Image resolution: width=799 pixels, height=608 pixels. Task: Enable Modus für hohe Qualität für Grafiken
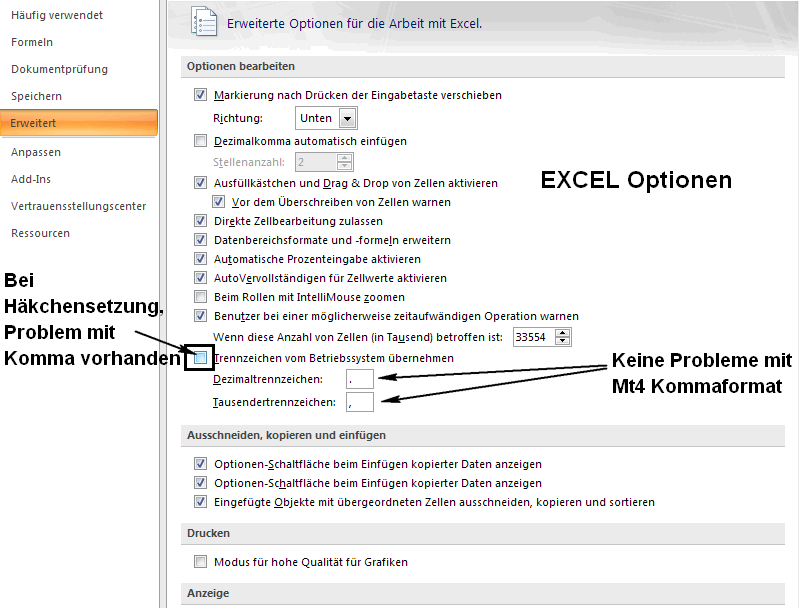[200, 562]
